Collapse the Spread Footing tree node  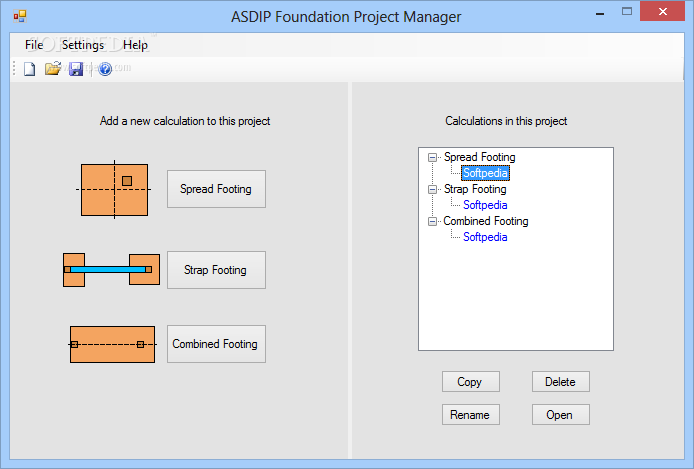pos(432,158)
